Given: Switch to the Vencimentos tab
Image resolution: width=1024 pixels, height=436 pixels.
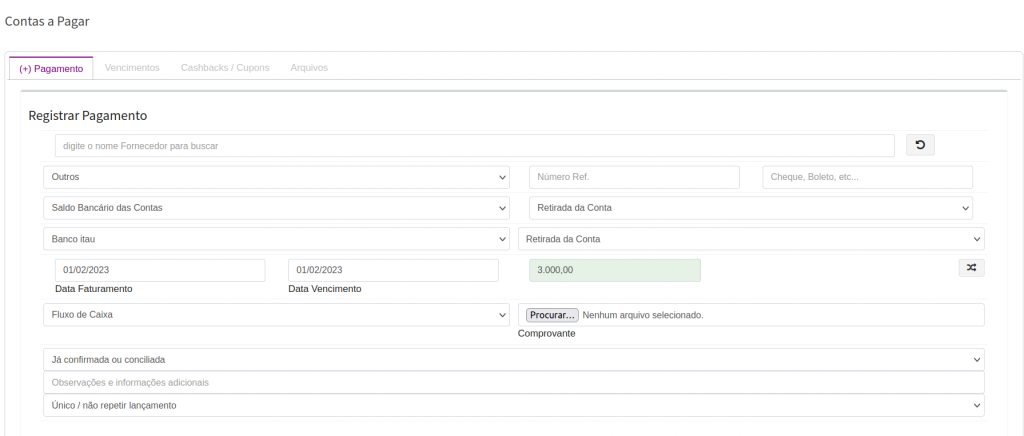Looking at the screenshot, I should pos(132,68).
